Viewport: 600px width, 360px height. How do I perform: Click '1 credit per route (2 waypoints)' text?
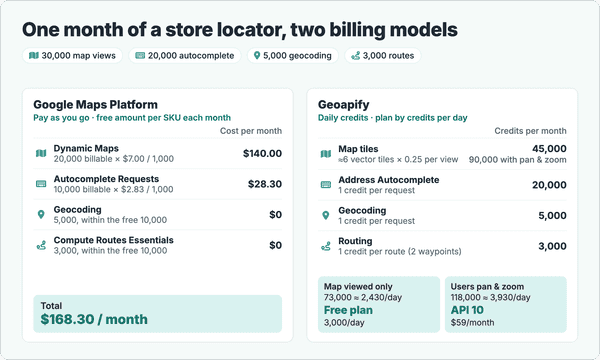click(400, 251)
